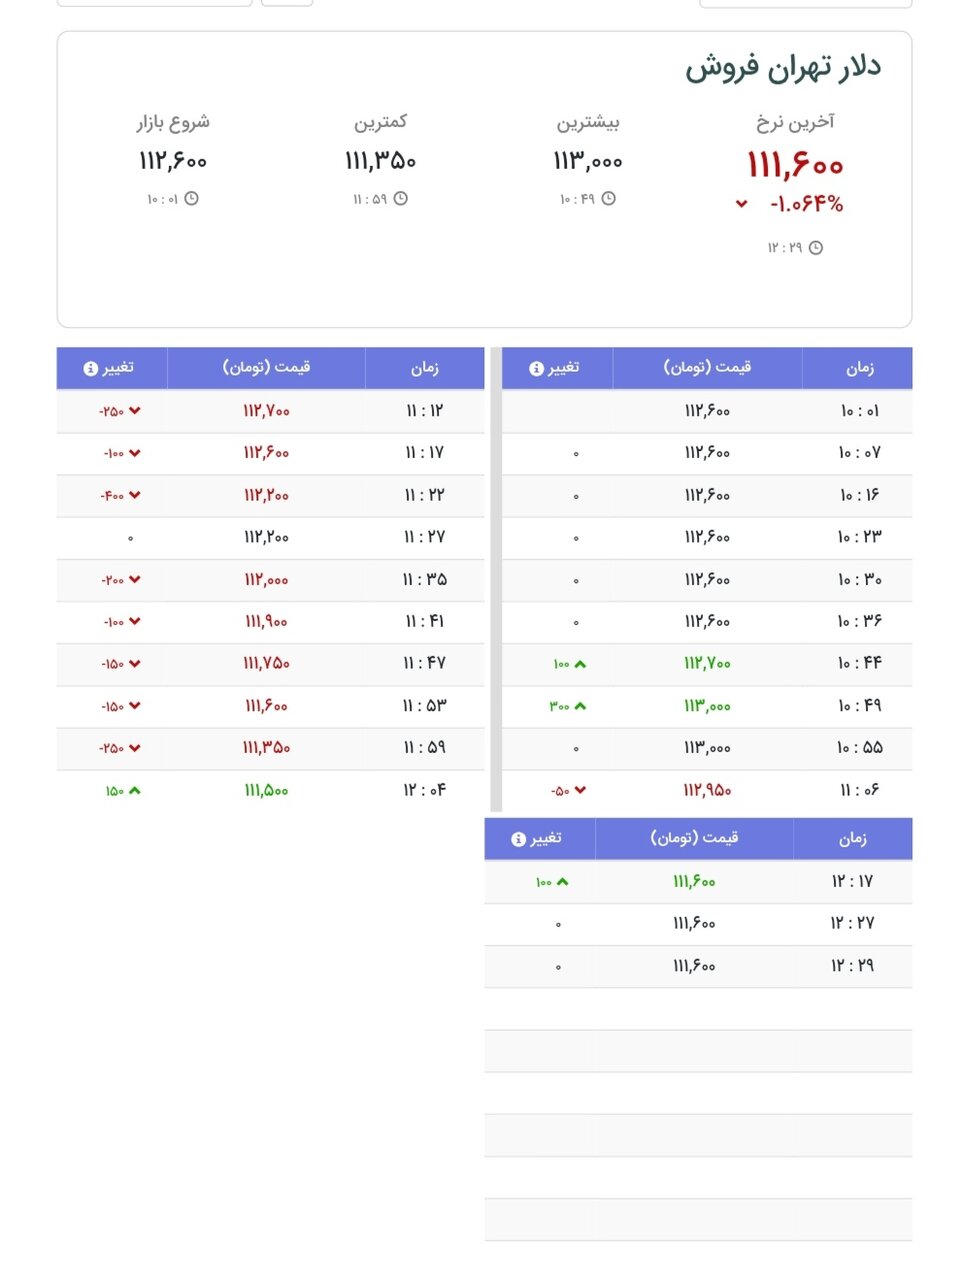The height and width of the screenshot is (1280, 961).
Task: Click the clock icon next to بیشترین time ۱۰:۴۹
Action: point(609,199)
